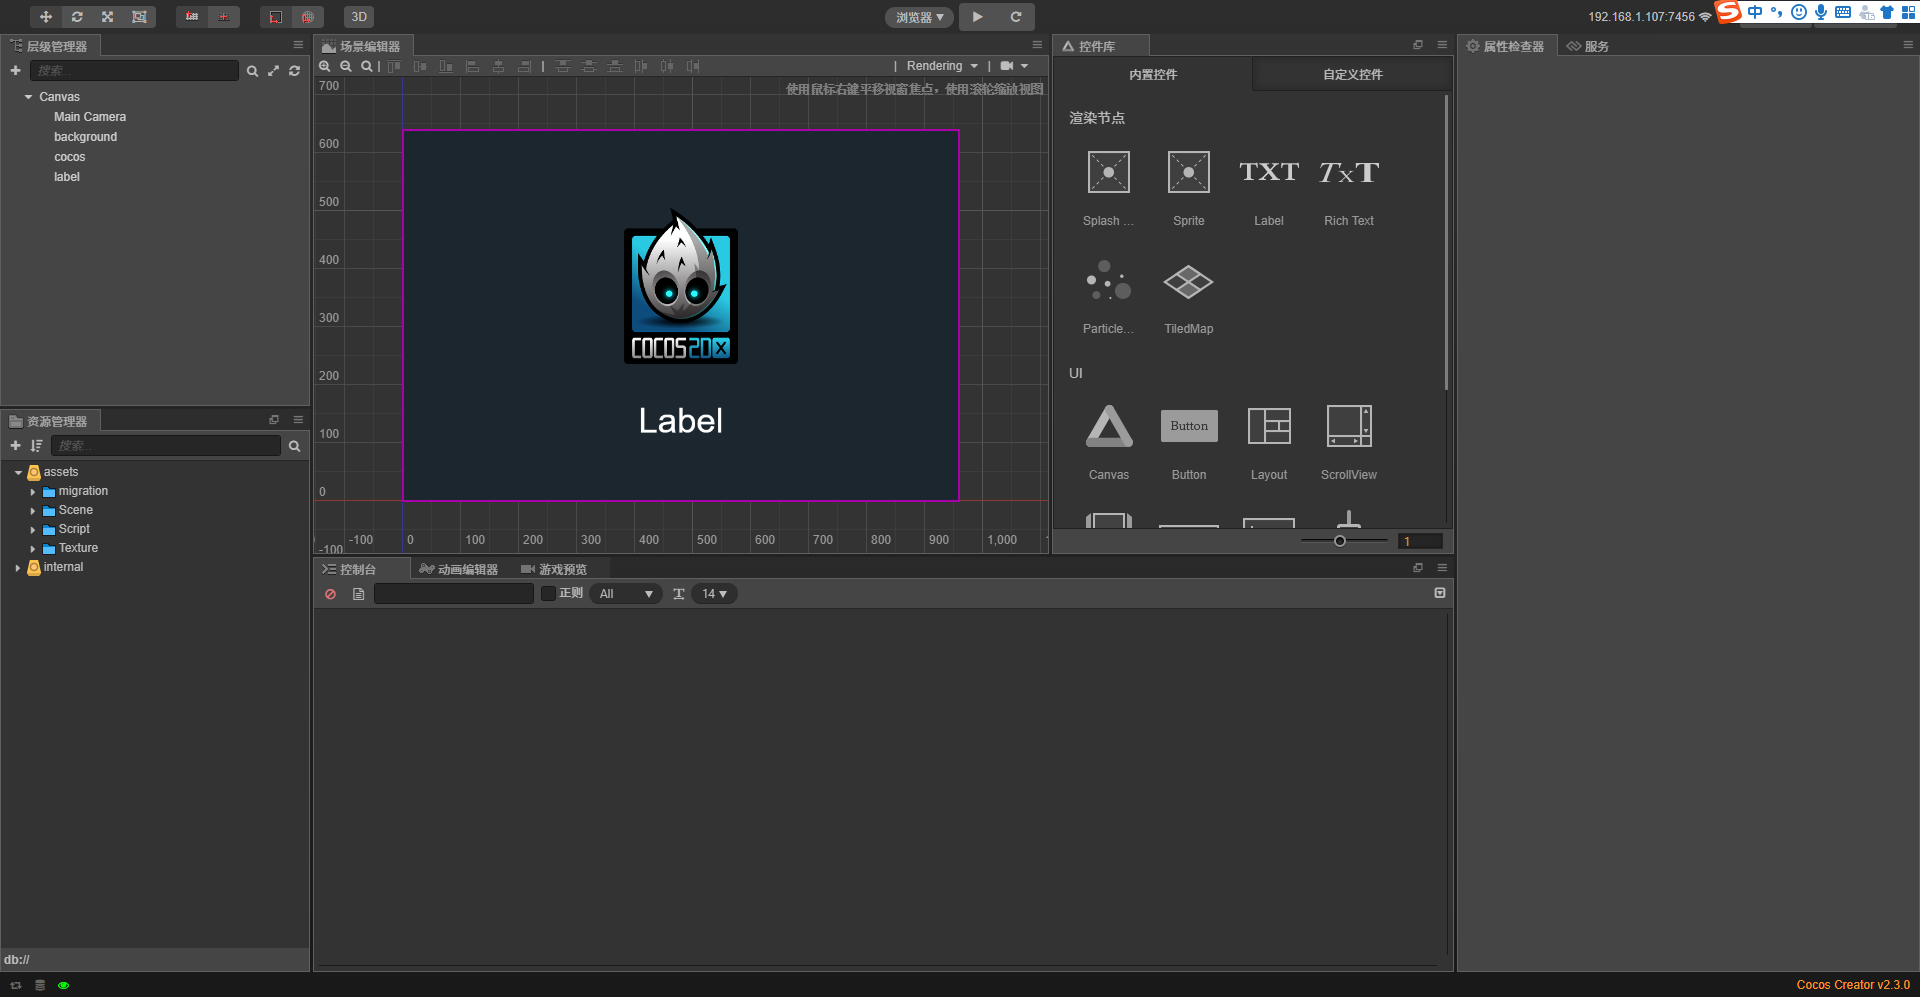Select the background node in hierarchy

pyautogui.click(x=85, y=137)
